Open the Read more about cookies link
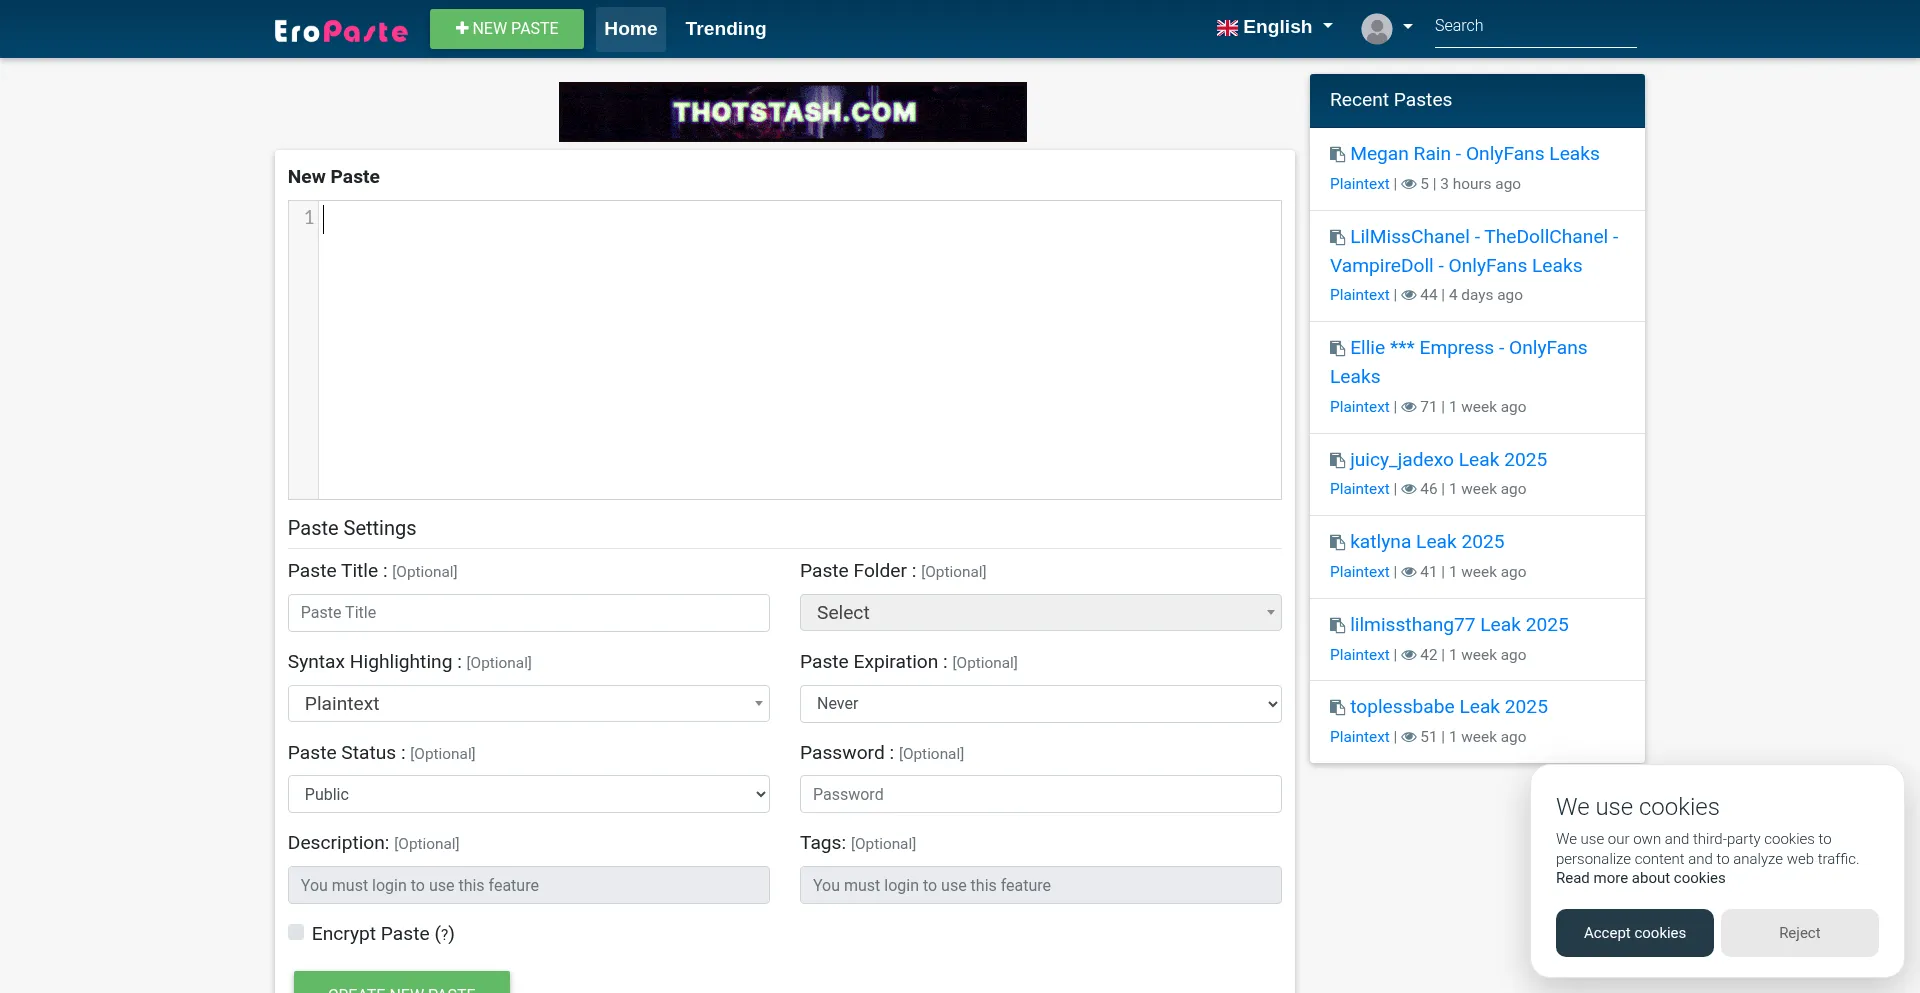Image resolution: width=1920 pixels, height=993 pixels. point(1640,878)
